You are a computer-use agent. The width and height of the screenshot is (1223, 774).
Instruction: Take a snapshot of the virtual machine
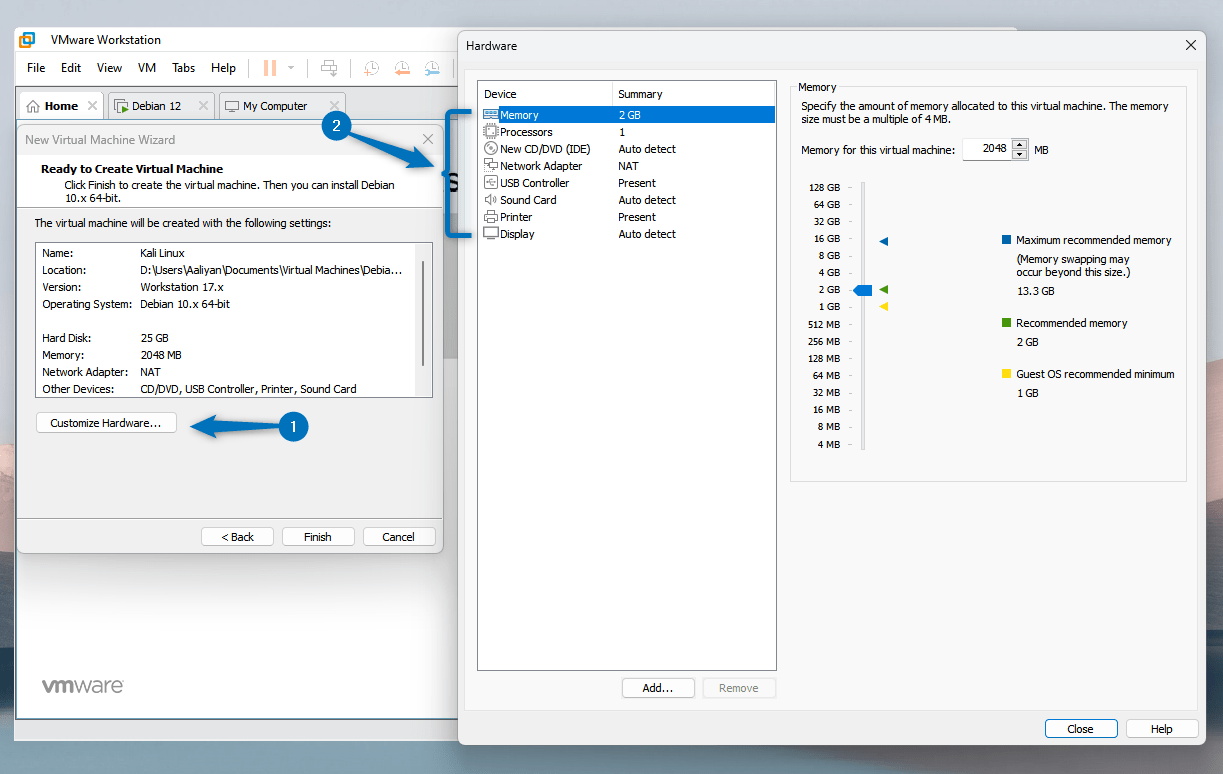click(x=371, y=67)
